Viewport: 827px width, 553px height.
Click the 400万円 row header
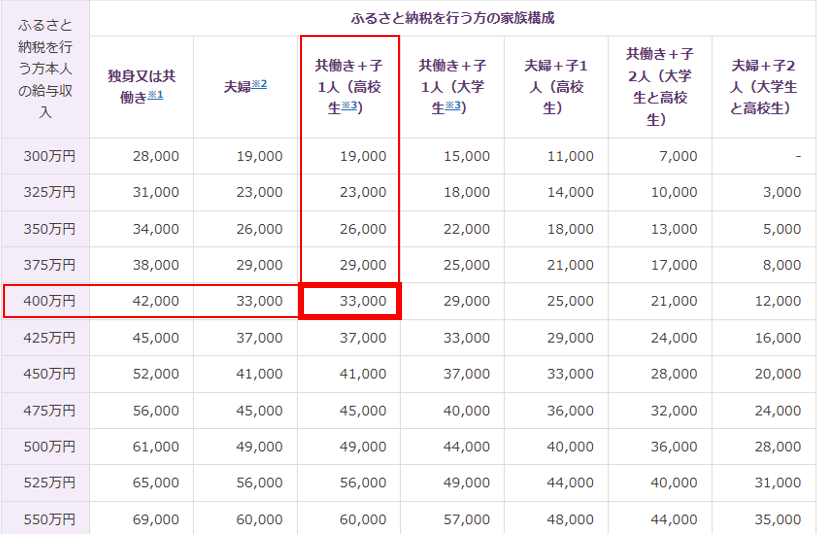[48, 301]
